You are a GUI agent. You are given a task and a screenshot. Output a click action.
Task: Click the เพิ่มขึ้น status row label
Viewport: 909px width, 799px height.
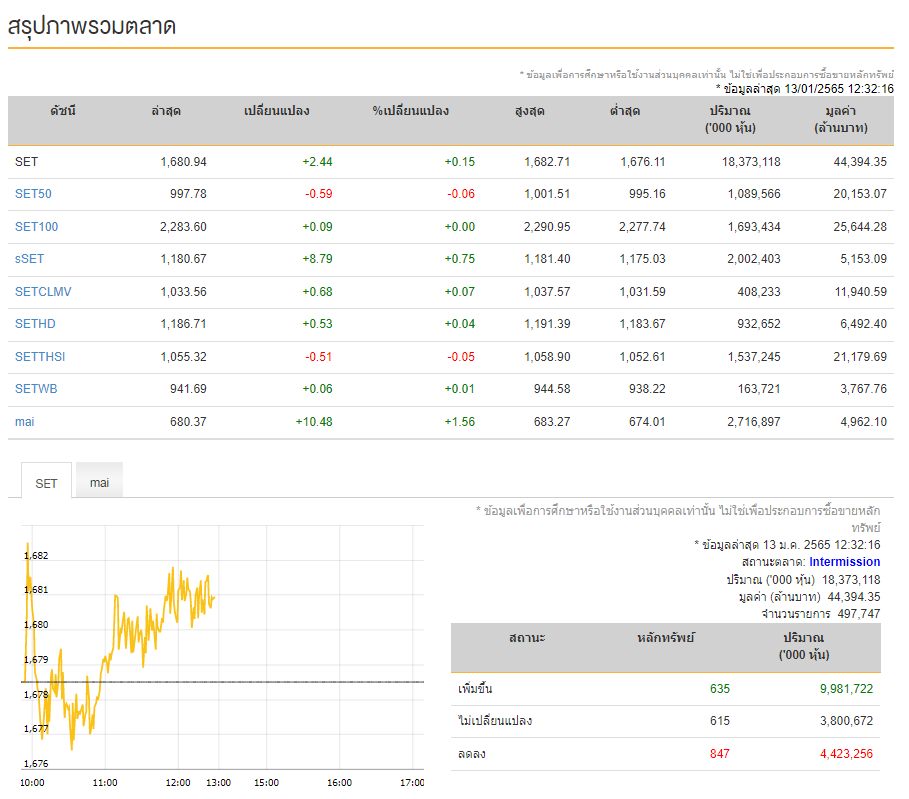[x=475, y=689]
